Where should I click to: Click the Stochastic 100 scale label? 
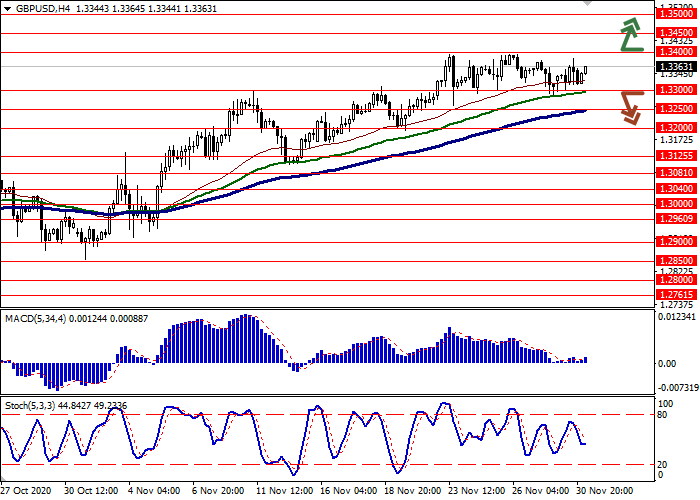[665, 404]
